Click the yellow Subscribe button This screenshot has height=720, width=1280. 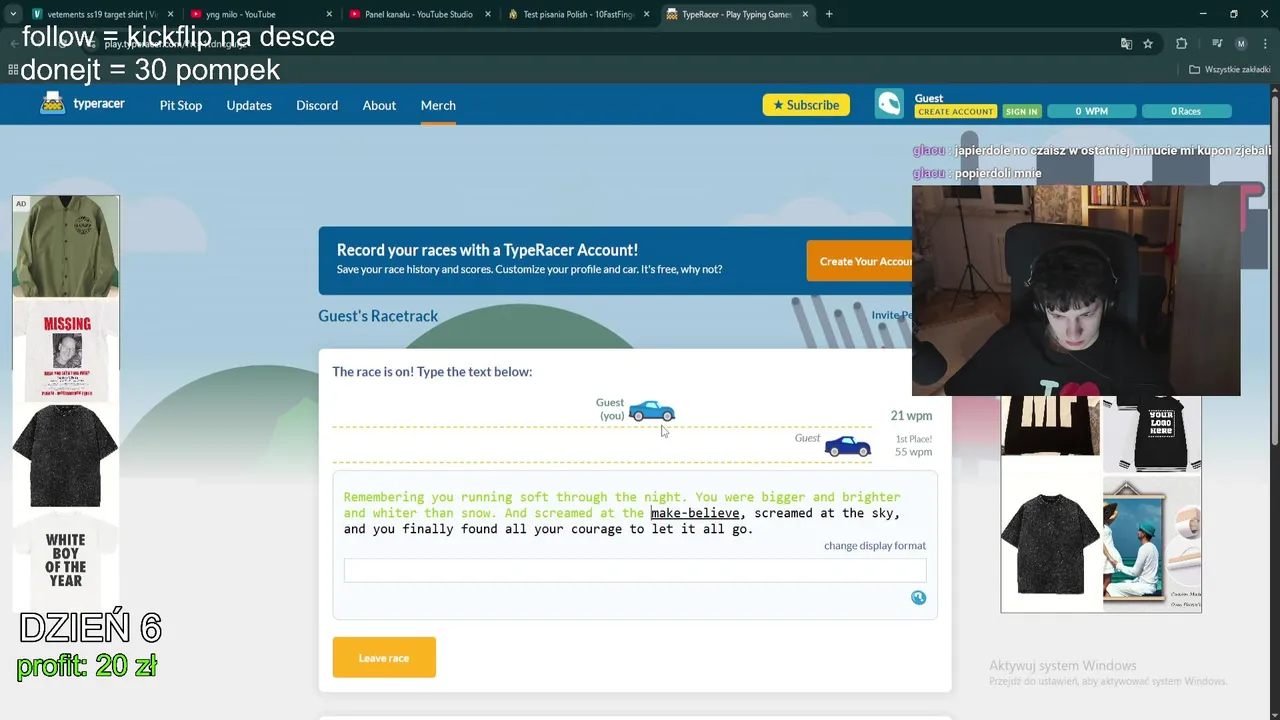click(x=806, y=105)
